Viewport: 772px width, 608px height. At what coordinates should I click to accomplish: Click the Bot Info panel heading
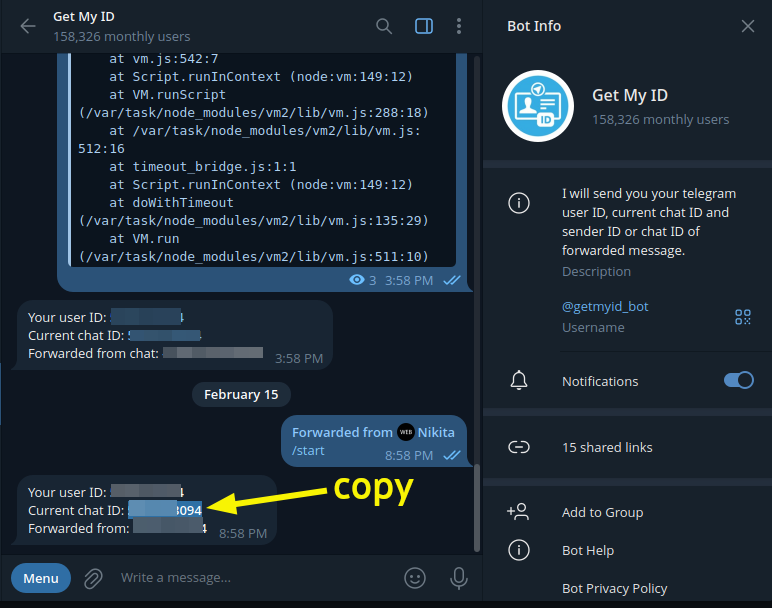(x=534, y=26)
